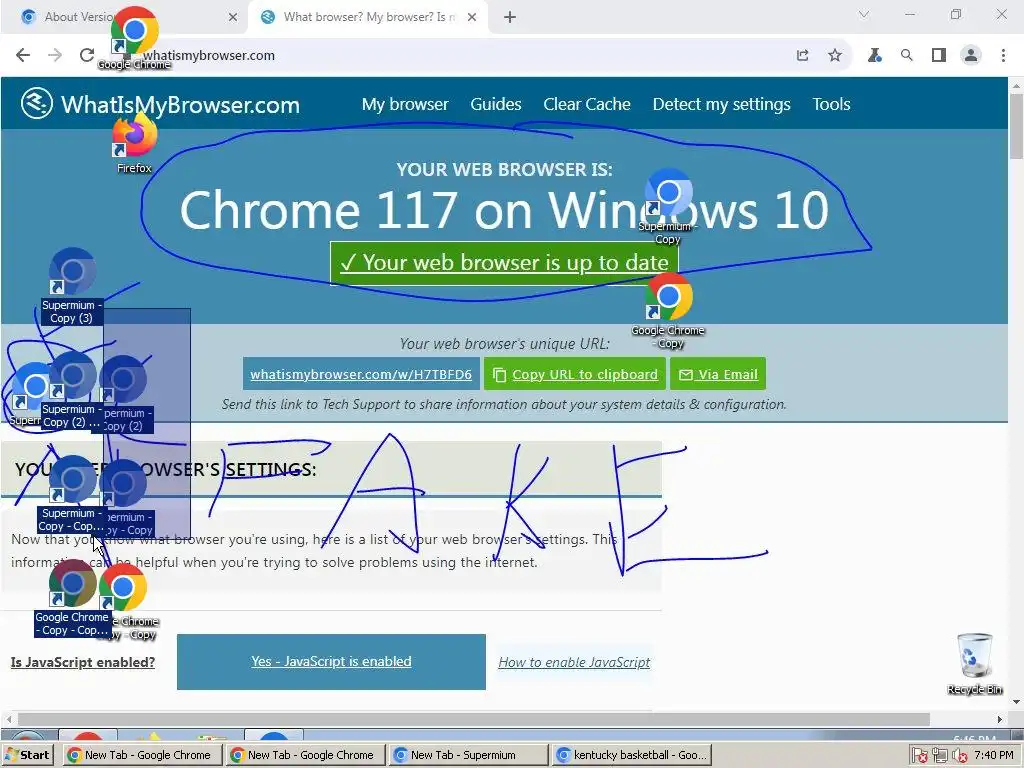This screenshot has width=1024, height=768.
Task: Open a new tab with the plus button
Action: pyautogui.click(x=510, y=17)
